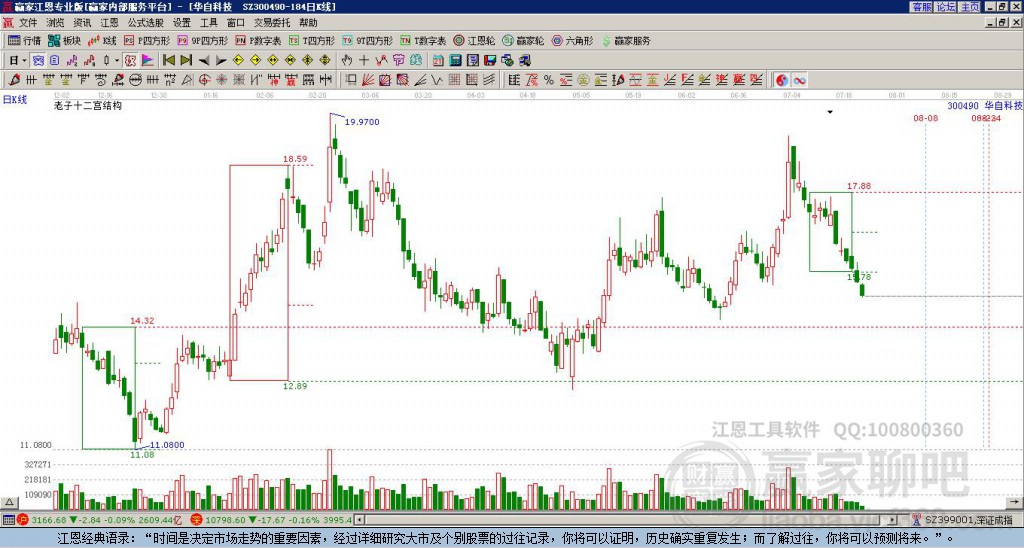Click the 赢家服务 toolbar button
Viewport: 1024px width, 548px height.
(626, 40)
